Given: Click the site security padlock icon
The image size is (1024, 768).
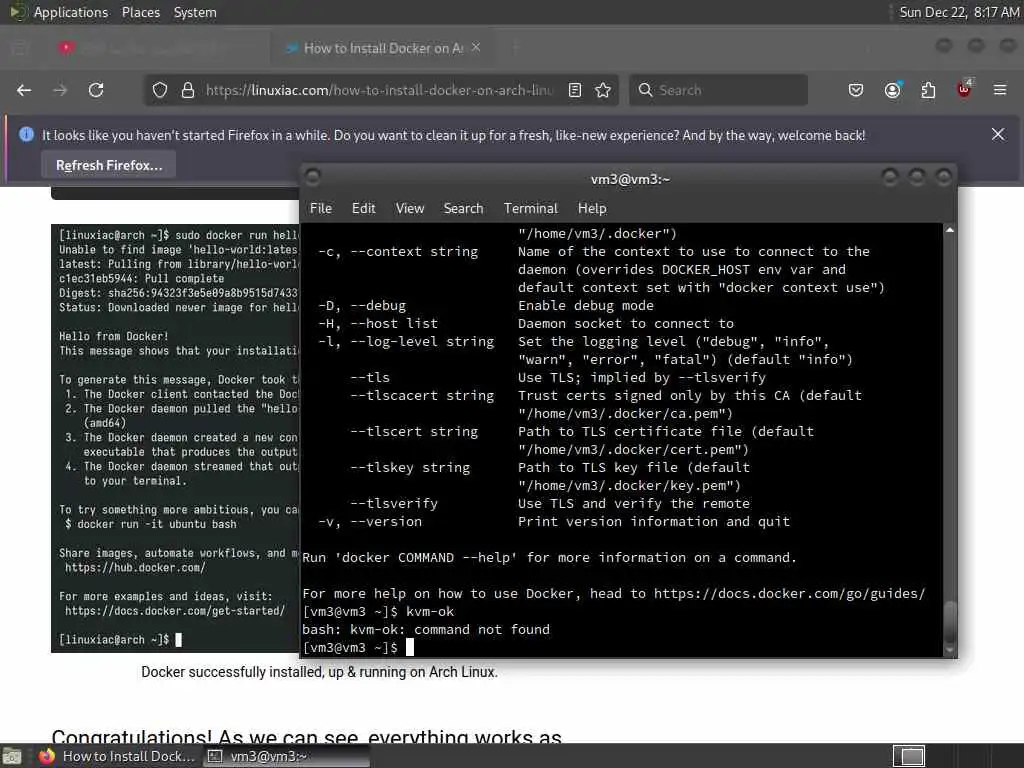Looking at the screenshot, I should click(x=188, y=90).
